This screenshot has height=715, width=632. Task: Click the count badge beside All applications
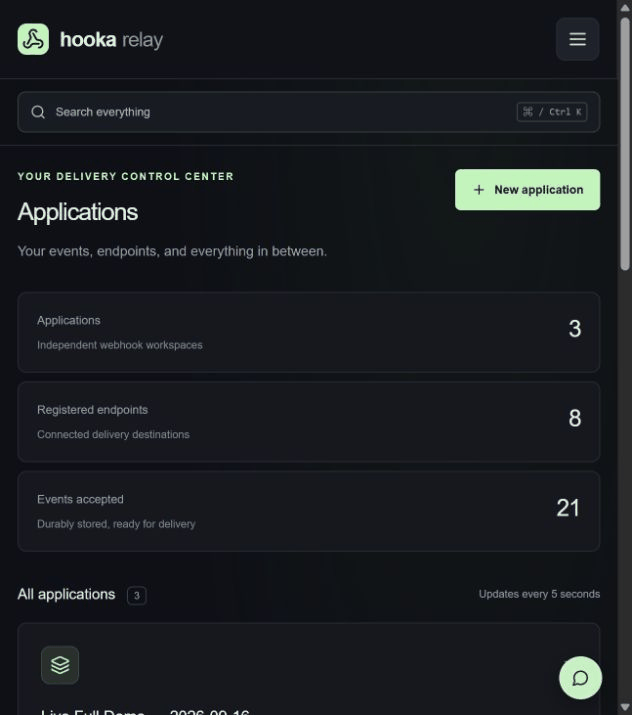[x=136, y=596]
